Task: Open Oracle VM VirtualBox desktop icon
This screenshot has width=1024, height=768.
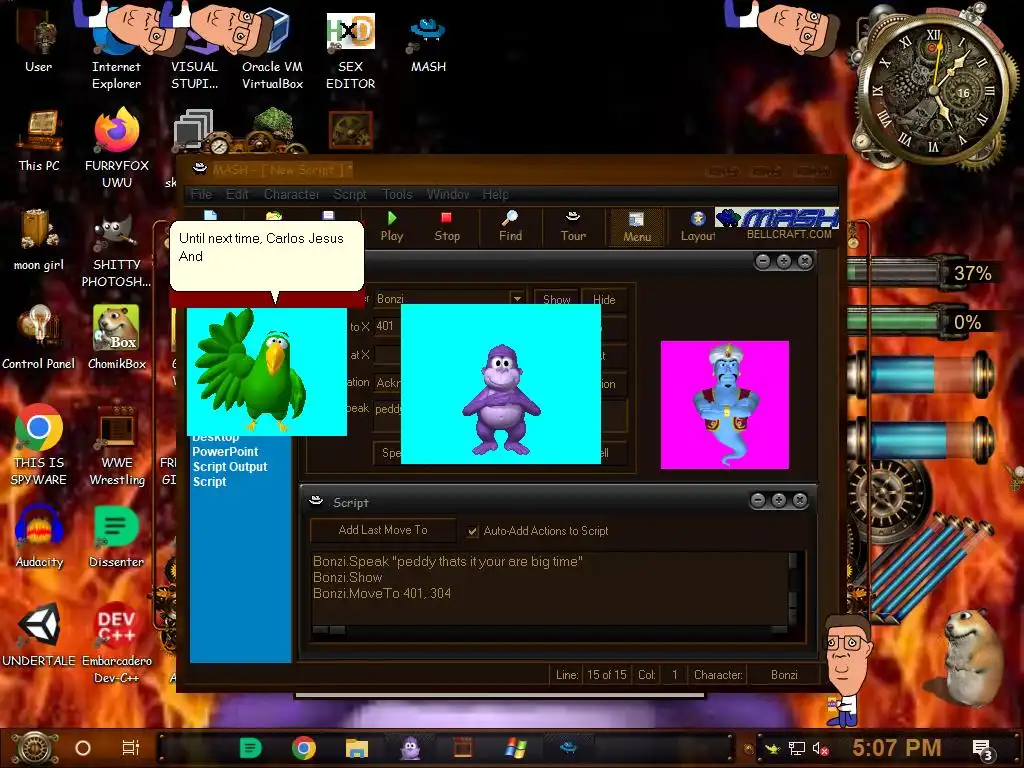Action: tap(272, 49)
